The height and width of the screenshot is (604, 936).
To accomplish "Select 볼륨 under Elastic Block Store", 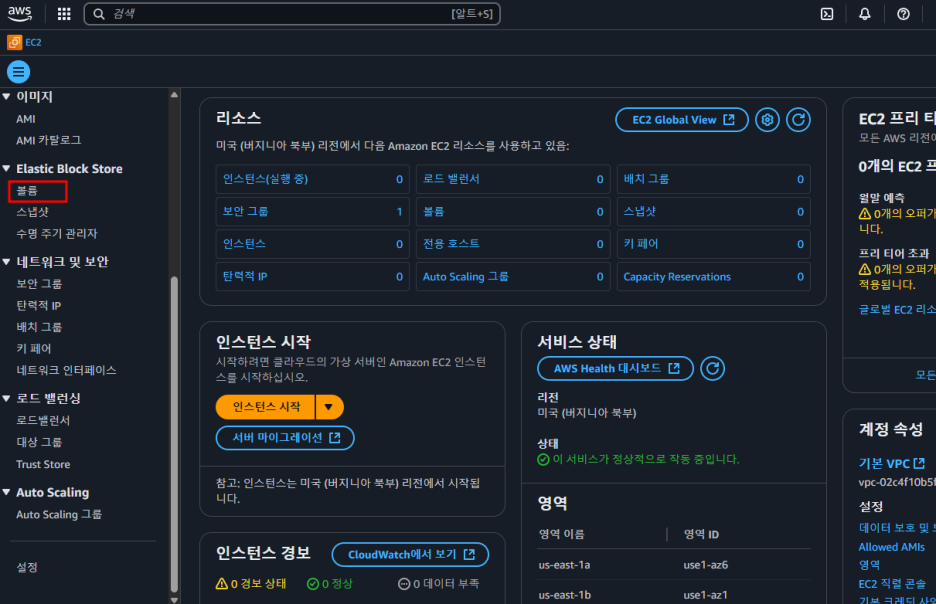I will [27, 190].
